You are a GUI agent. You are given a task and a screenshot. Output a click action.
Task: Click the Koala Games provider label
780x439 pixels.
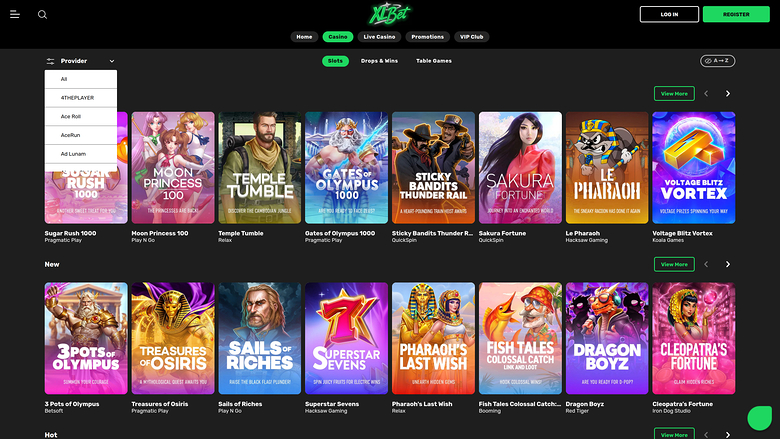(668, 240)
